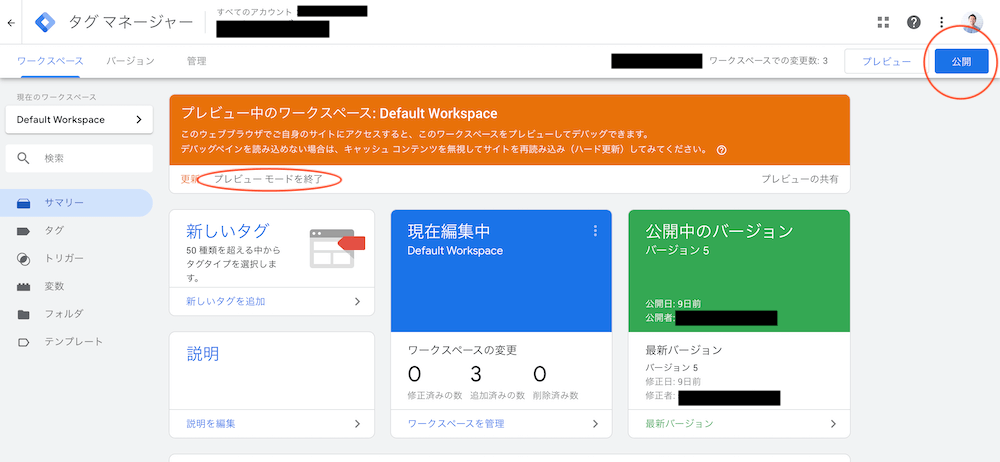Click 公開日: 9日前 text
The image size is (1000, 462).
pos(673,304)
